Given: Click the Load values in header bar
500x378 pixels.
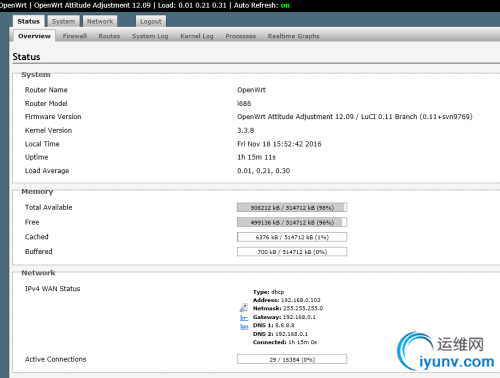Looking at the screenshot, I should coord(192,5).
